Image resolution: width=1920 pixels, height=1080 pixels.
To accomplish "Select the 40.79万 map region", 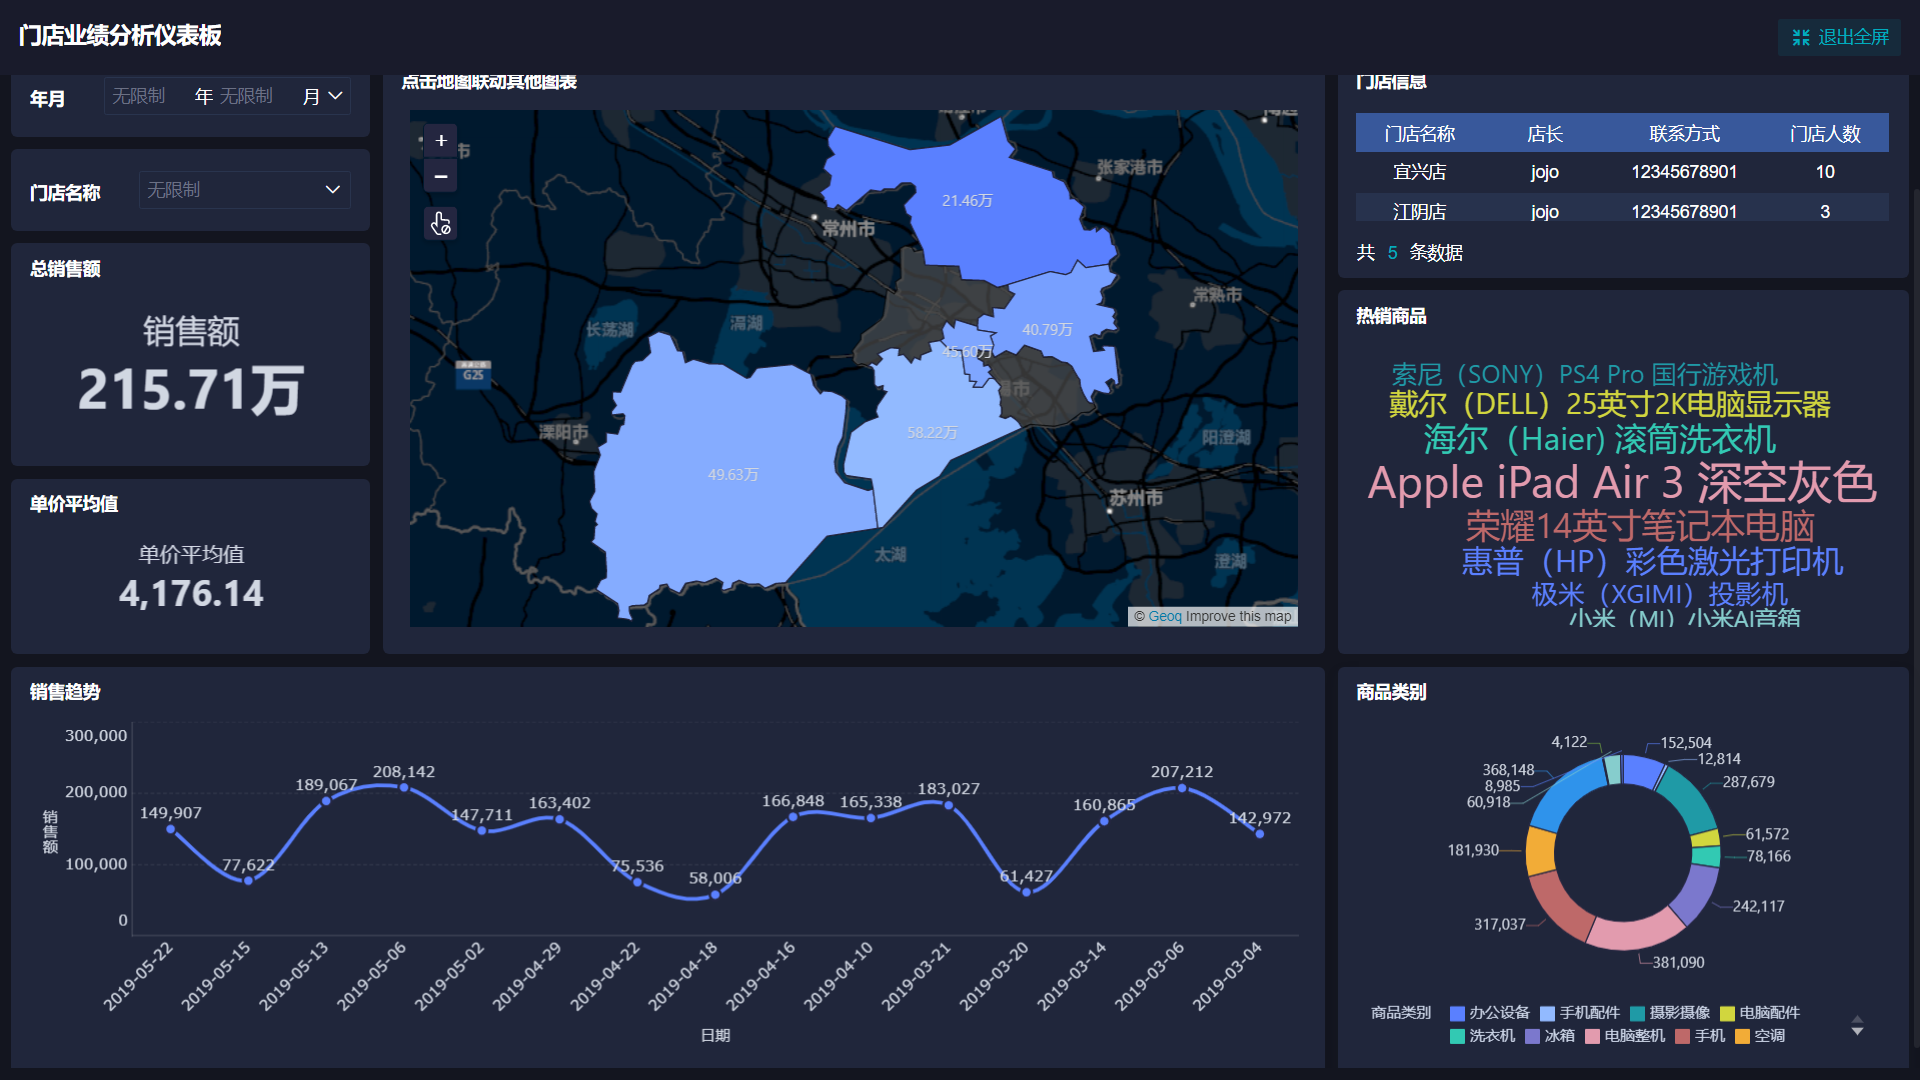I will 1047,330.
